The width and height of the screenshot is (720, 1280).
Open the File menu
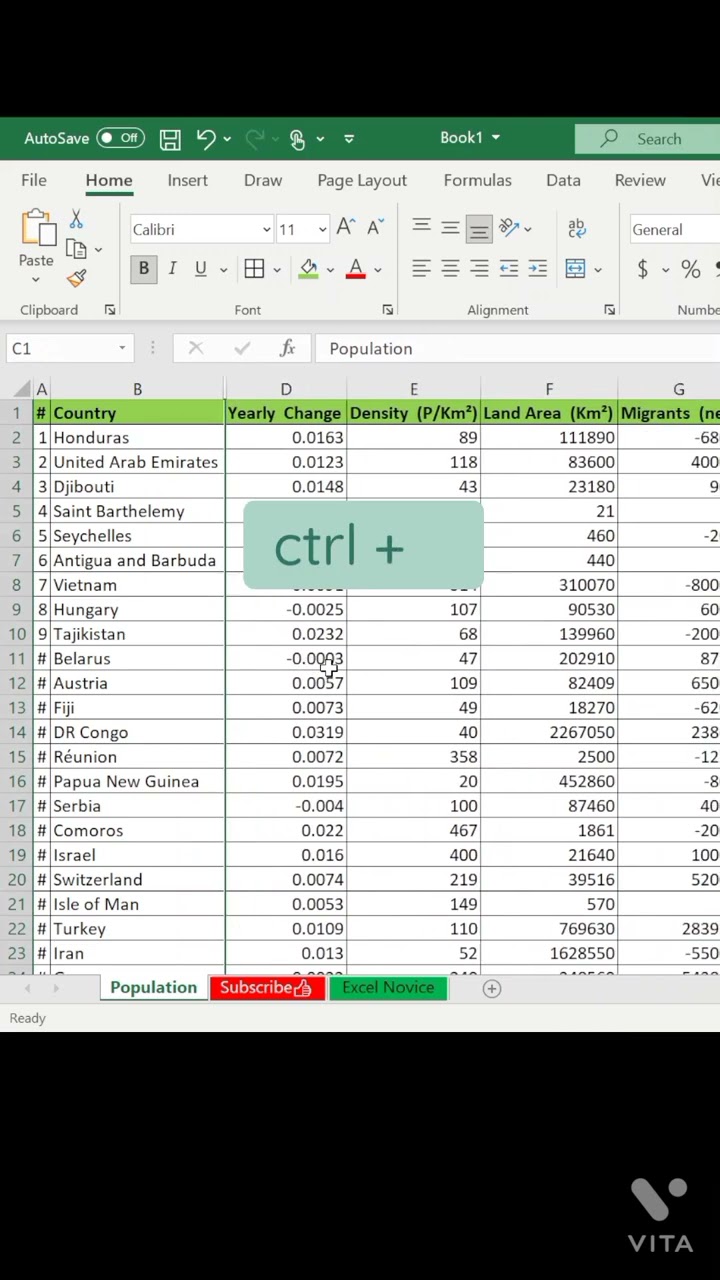(x=34, y=180)
